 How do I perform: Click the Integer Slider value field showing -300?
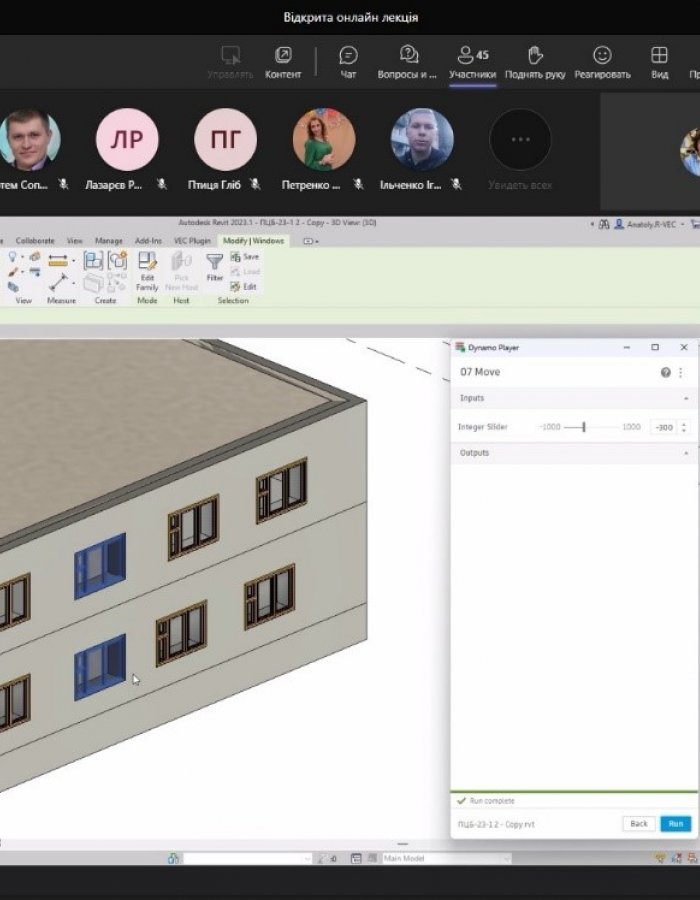[x=664, y=427]
